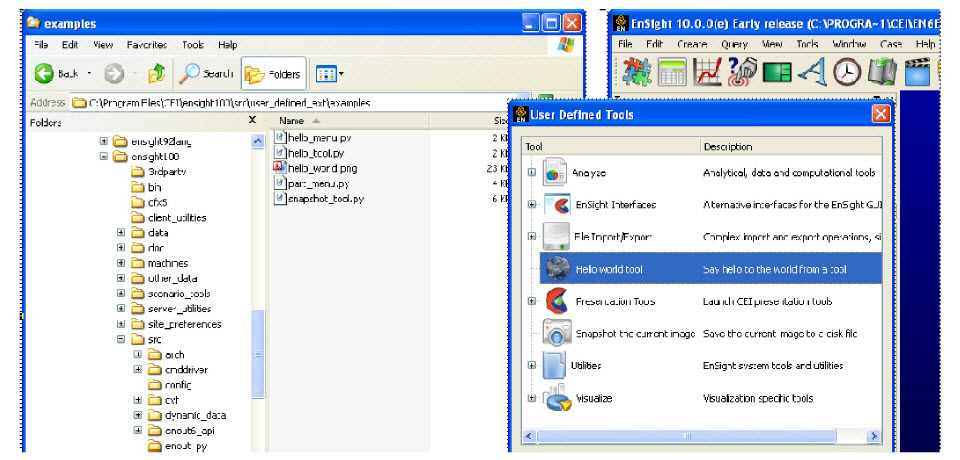This screenshot has width=960, height=460.
Task: Open the Case menu in EnSight
Action: 891,44
